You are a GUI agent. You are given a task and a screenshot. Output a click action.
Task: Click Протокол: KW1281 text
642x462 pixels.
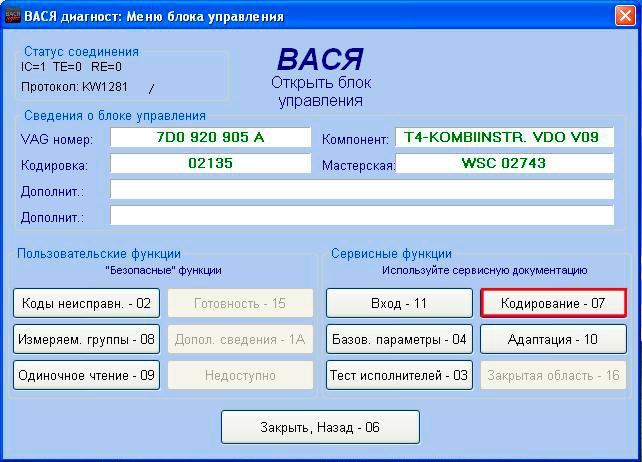point(74,87)
